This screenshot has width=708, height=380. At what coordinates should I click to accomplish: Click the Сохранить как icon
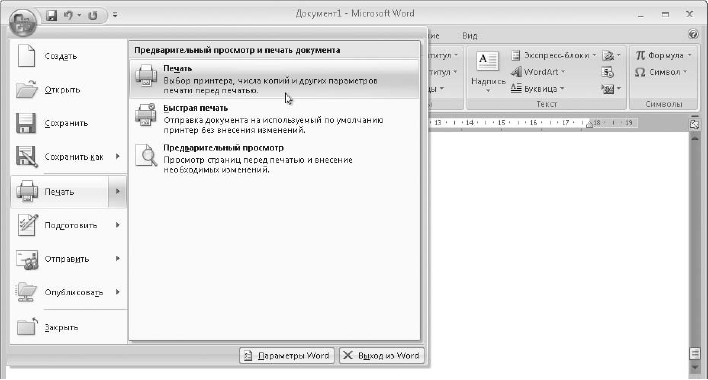26,157
